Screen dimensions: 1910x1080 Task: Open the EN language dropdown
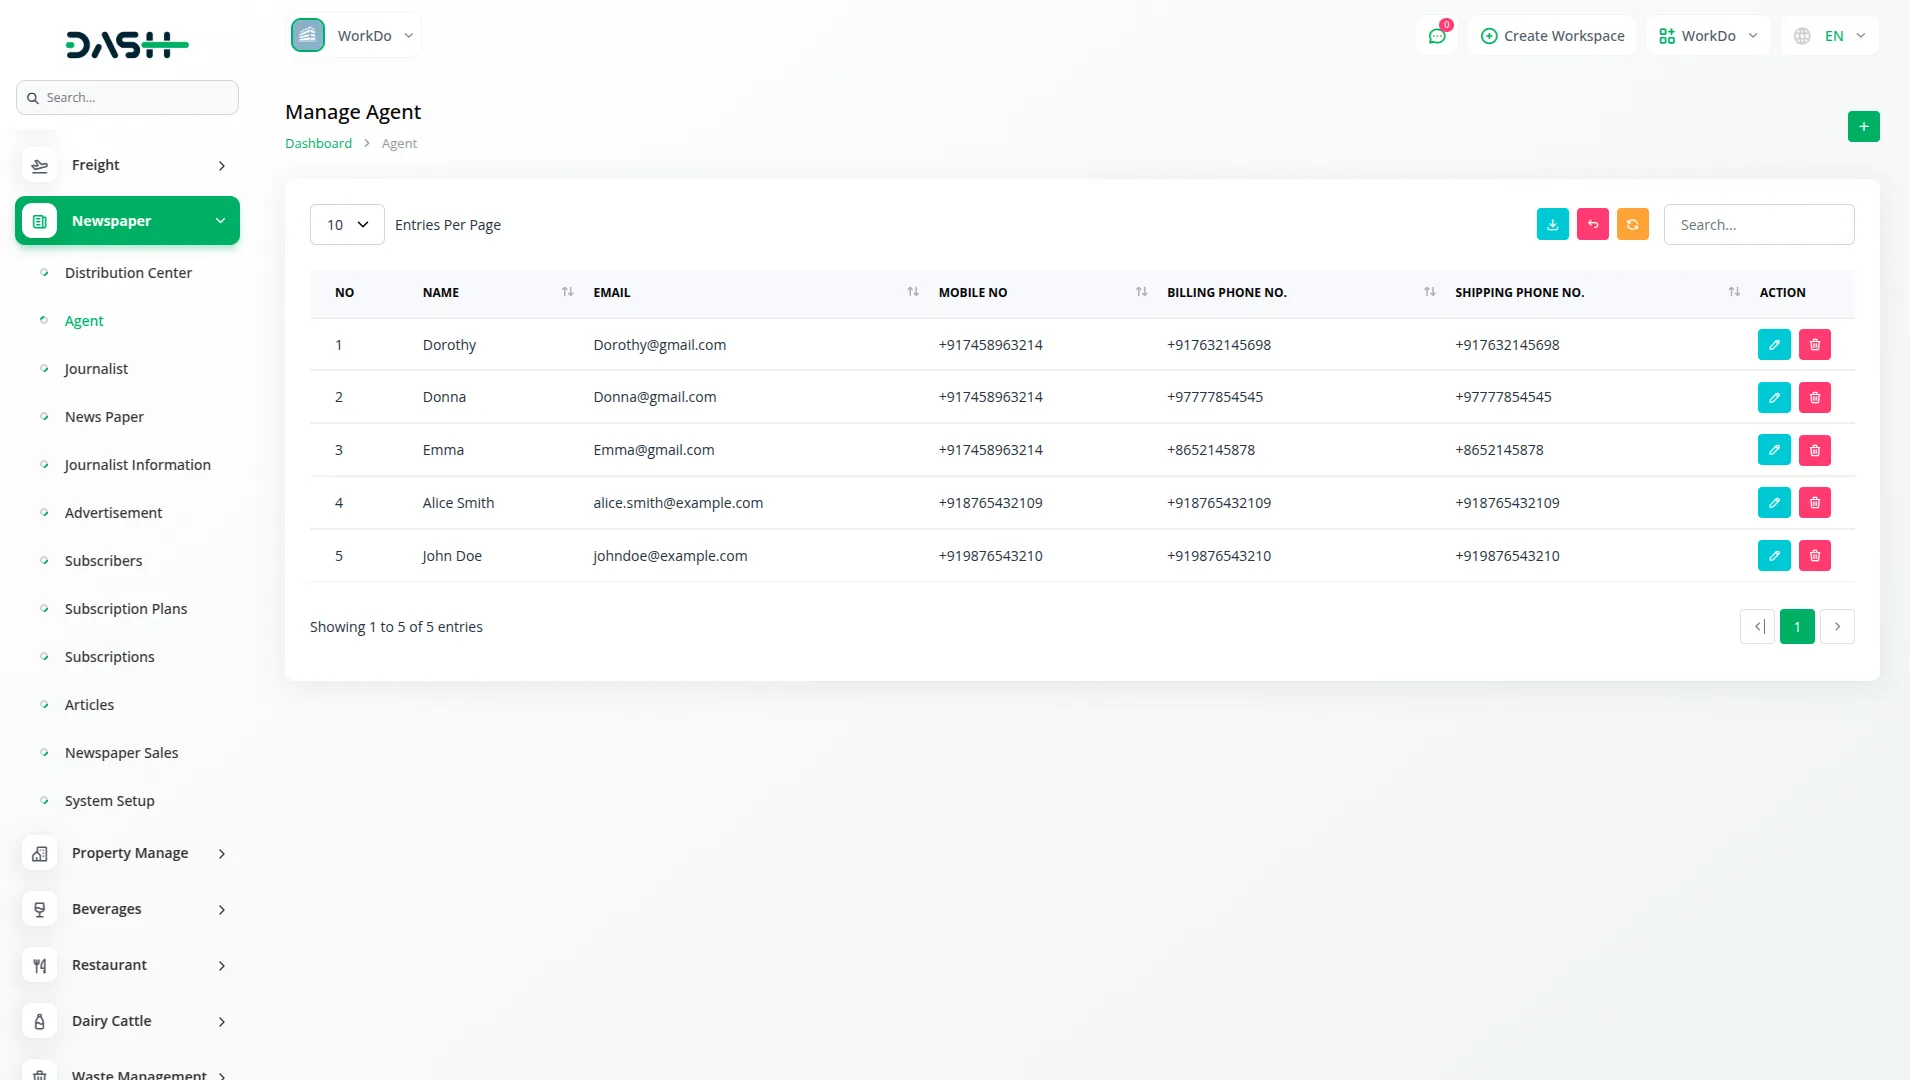tap(1836, 35)
